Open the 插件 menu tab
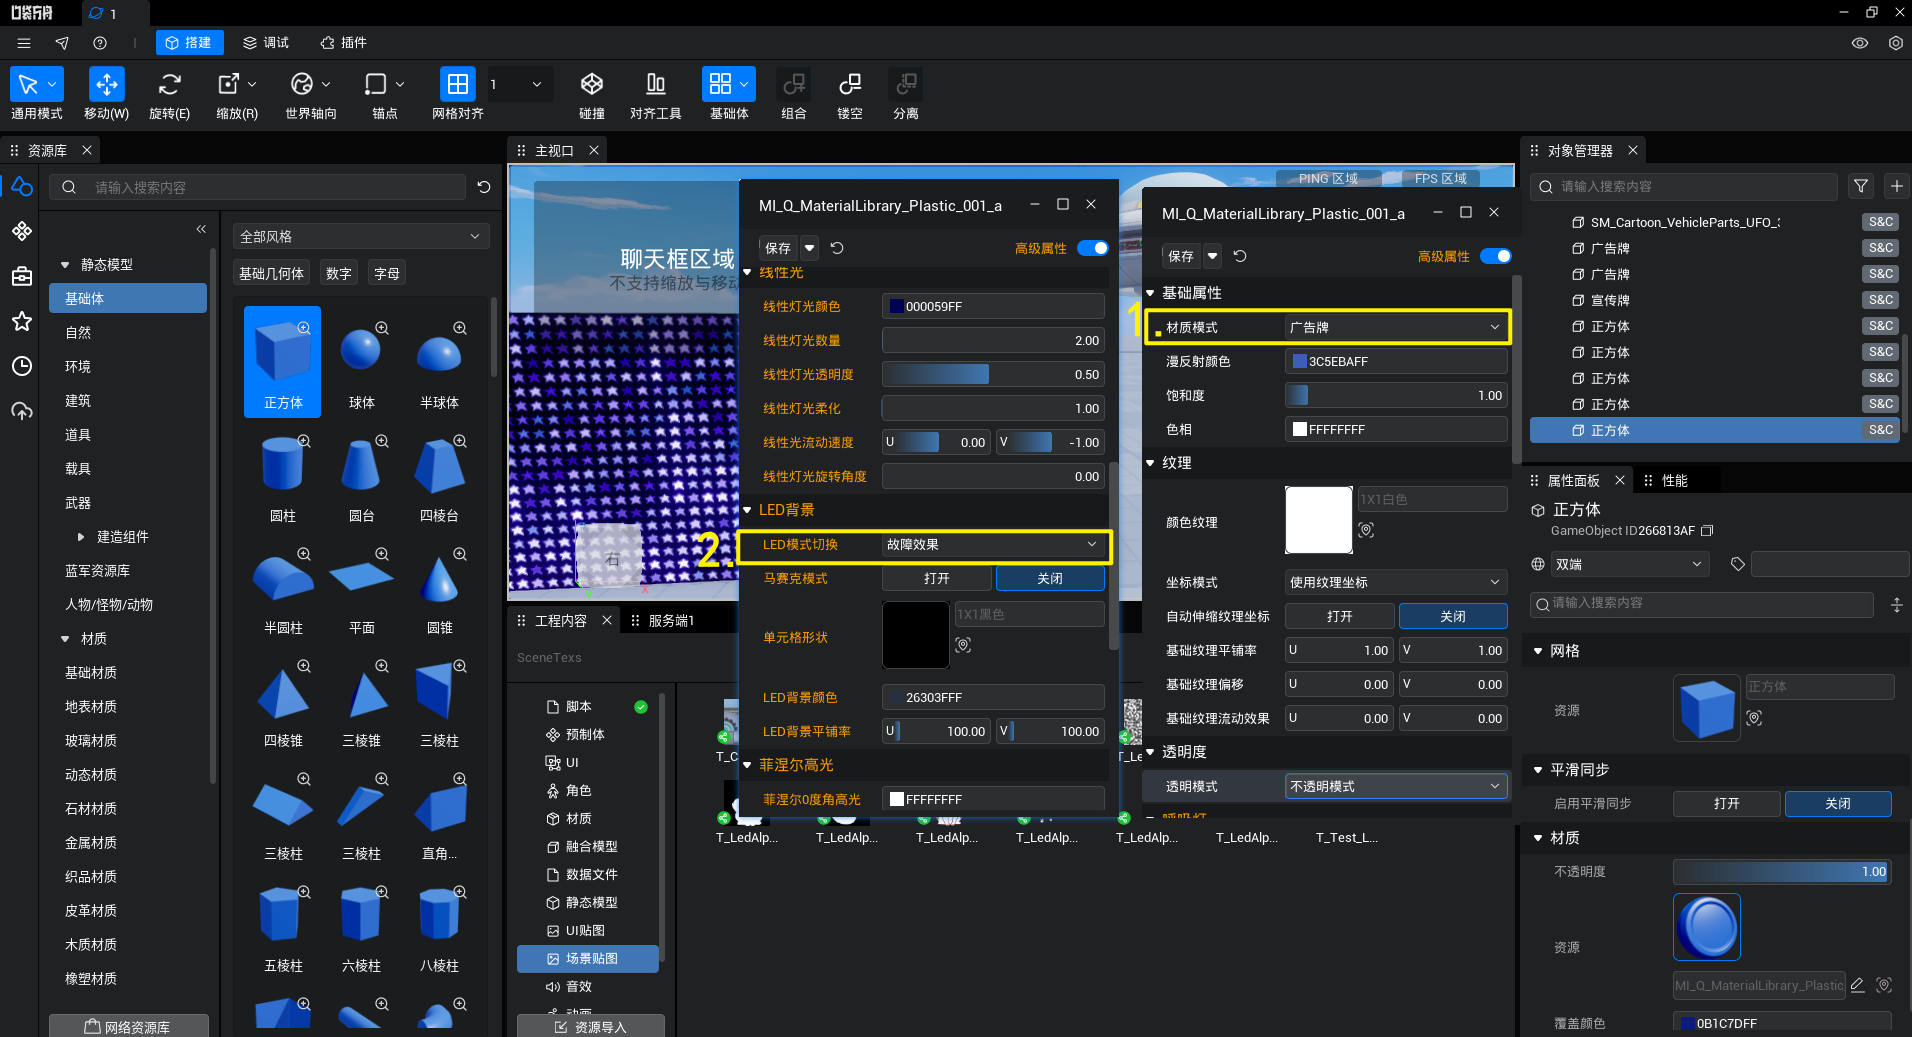This screenshot has width=1912, height=1037. point(343,43)
